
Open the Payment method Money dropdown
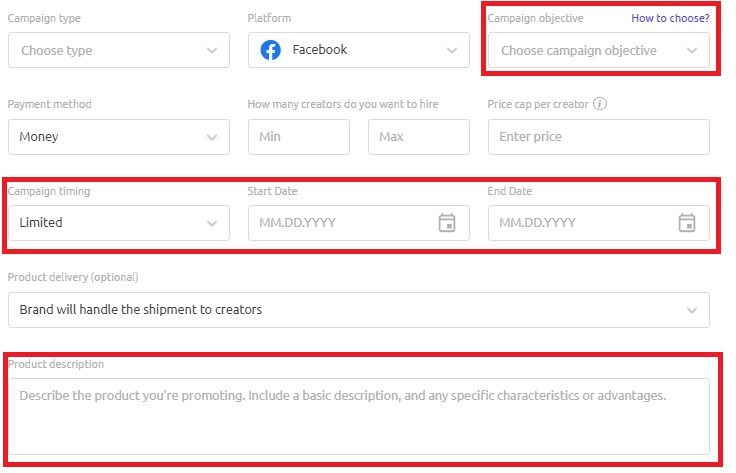(x=119, y=137)
